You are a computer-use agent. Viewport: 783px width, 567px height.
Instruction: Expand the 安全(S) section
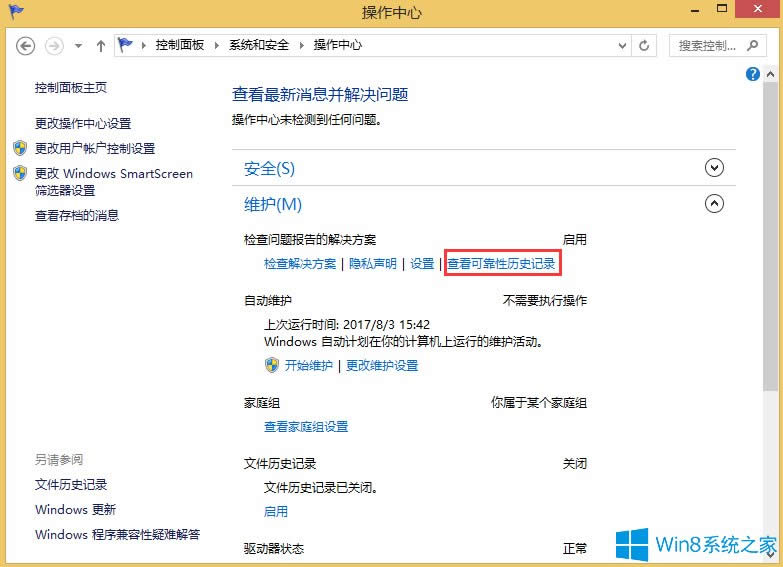point(714,168)
